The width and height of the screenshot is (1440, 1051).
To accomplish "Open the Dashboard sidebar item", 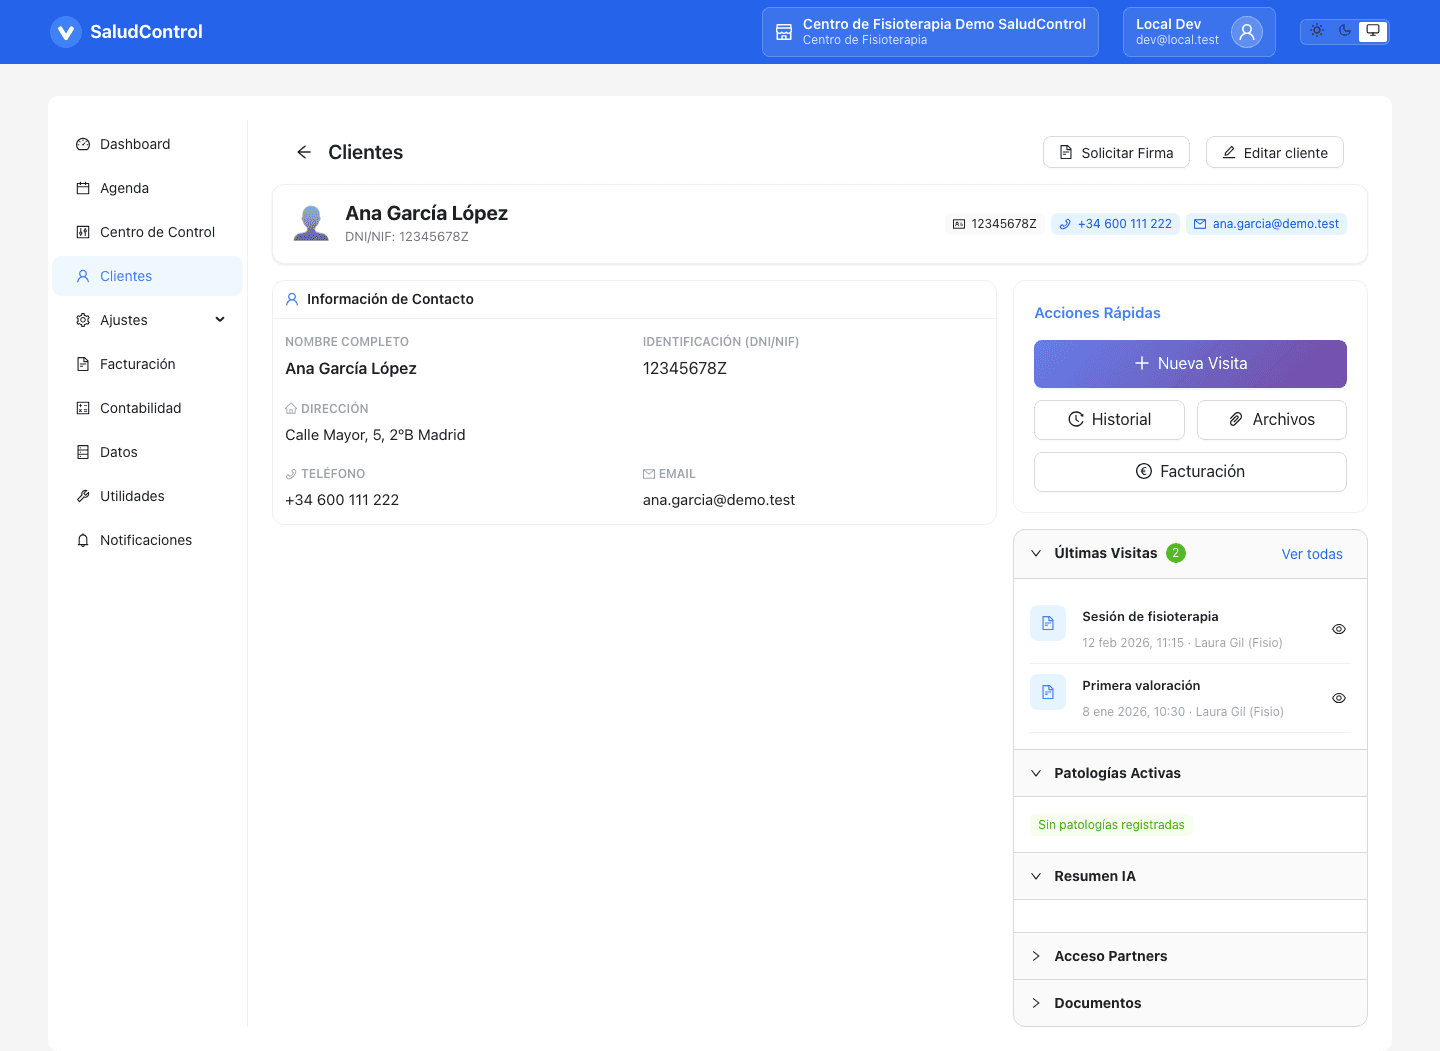I will click(147, 144).
